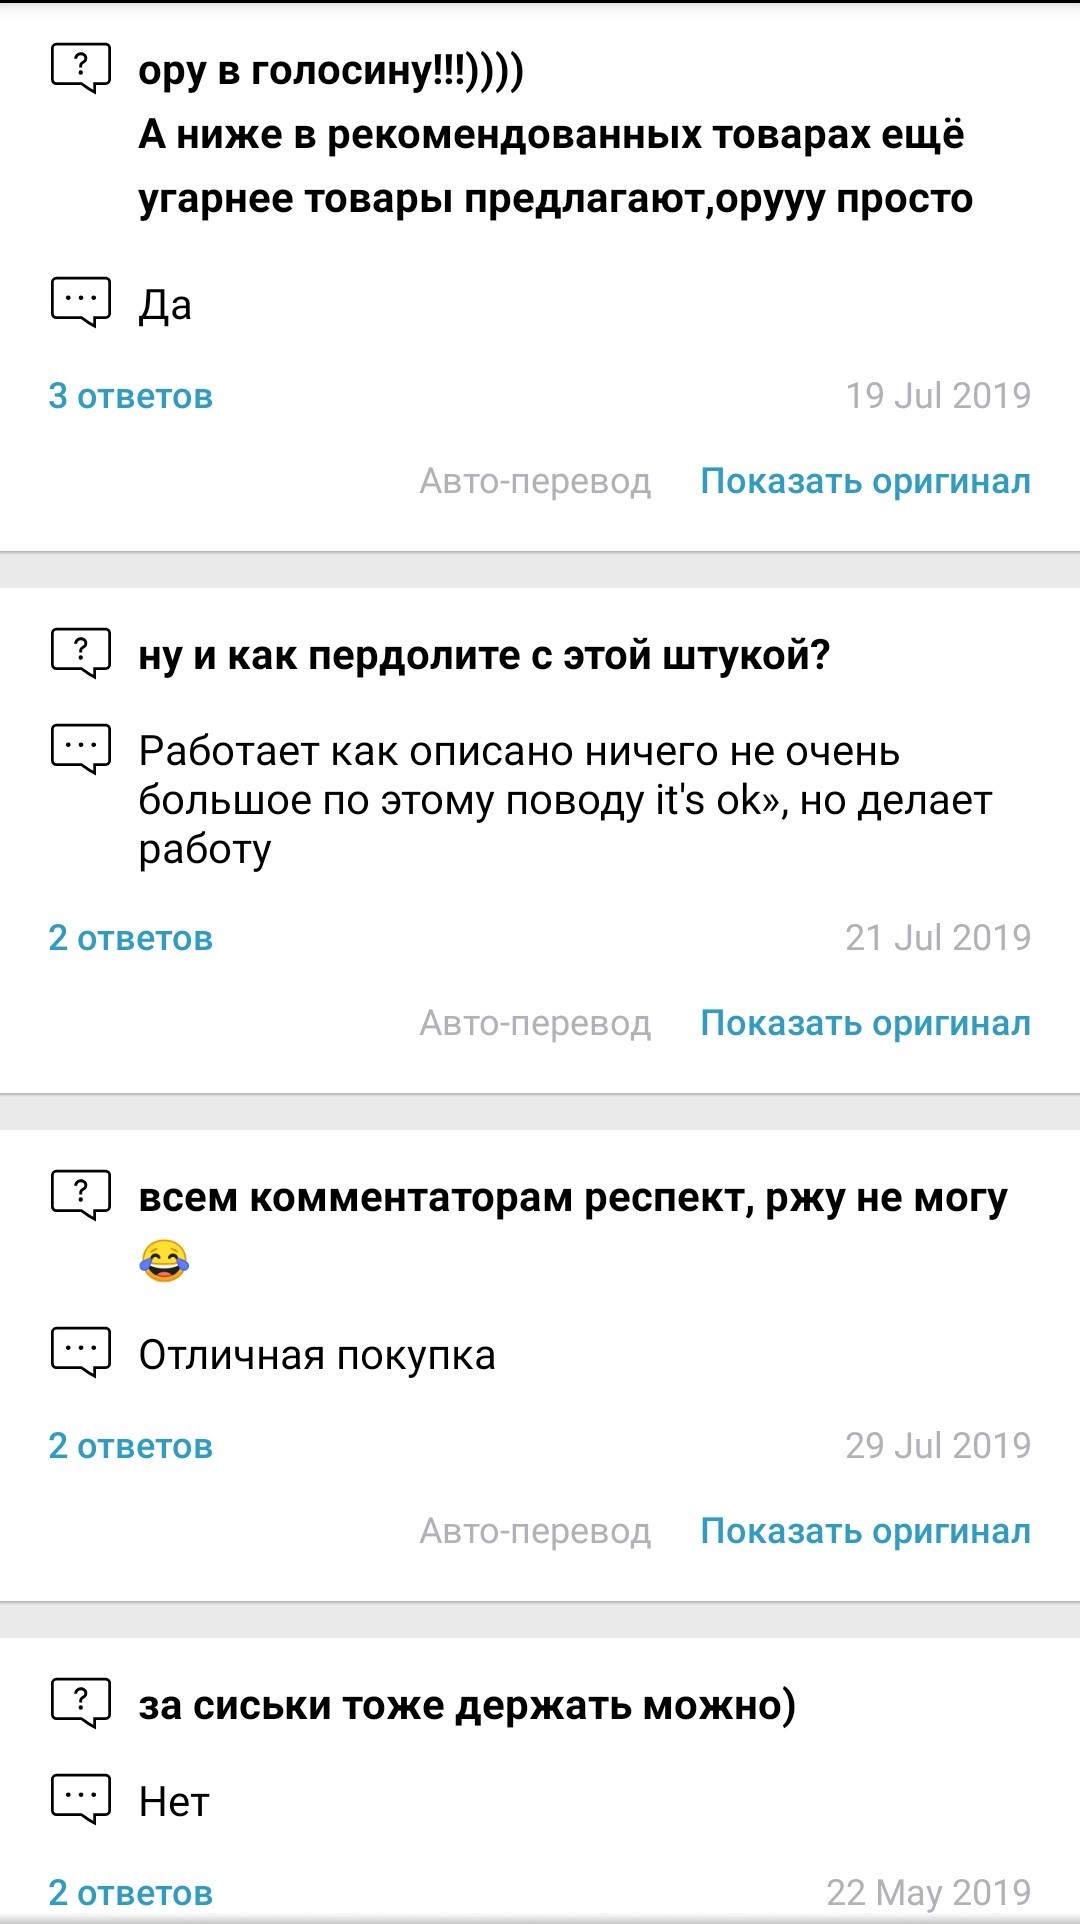Click answer icon beside "Отличная покупка"
Viewport: 1080px width, 1924px height.
(80, 1353)
